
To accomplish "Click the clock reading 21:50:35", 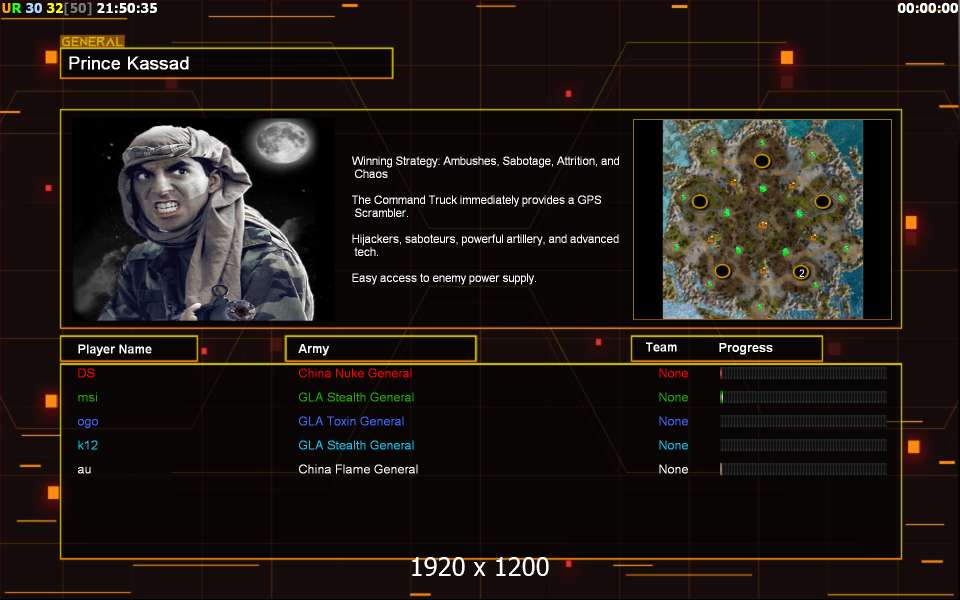I will (x=127, y=8).
